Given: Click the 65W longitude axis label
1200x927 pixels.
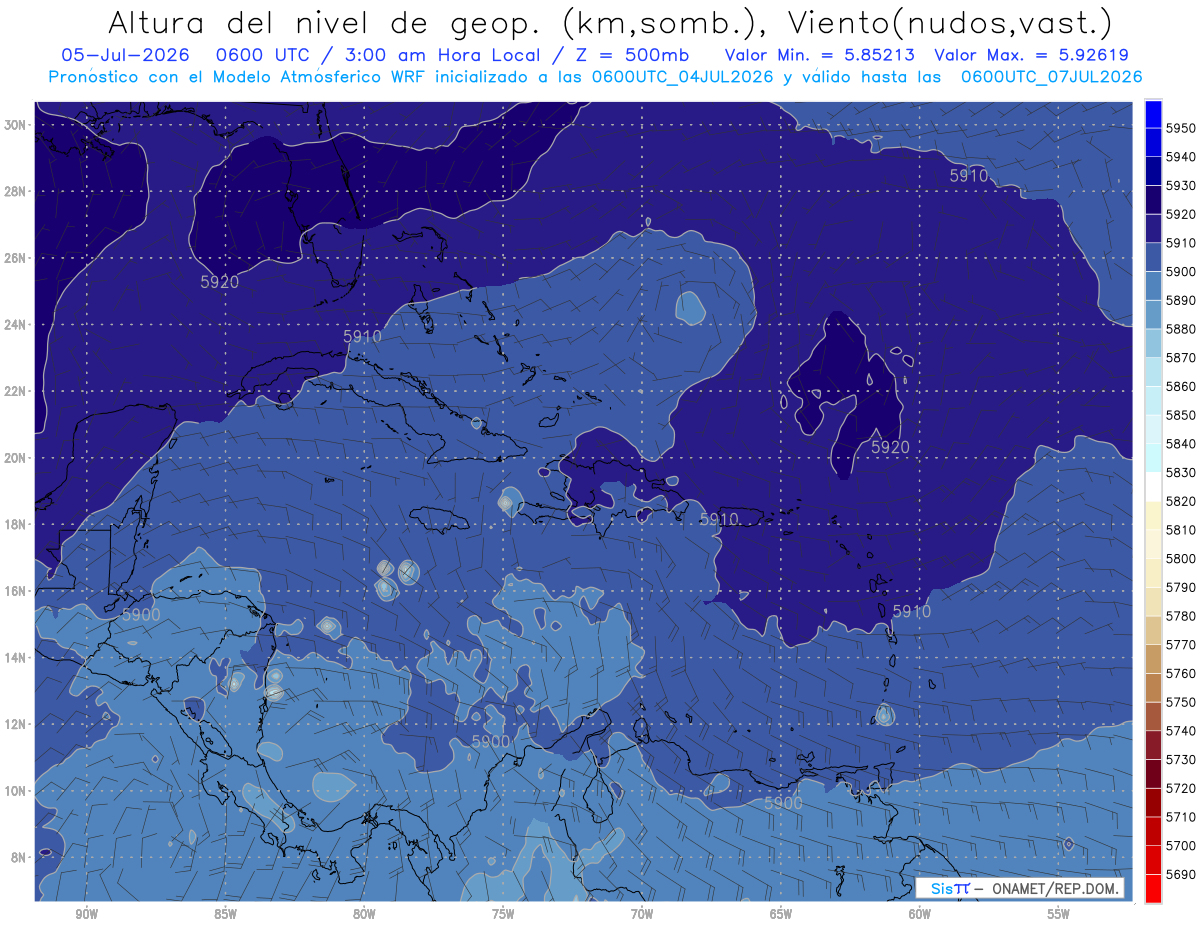Looking at the screenshot, I should click(x=781, y=914).
